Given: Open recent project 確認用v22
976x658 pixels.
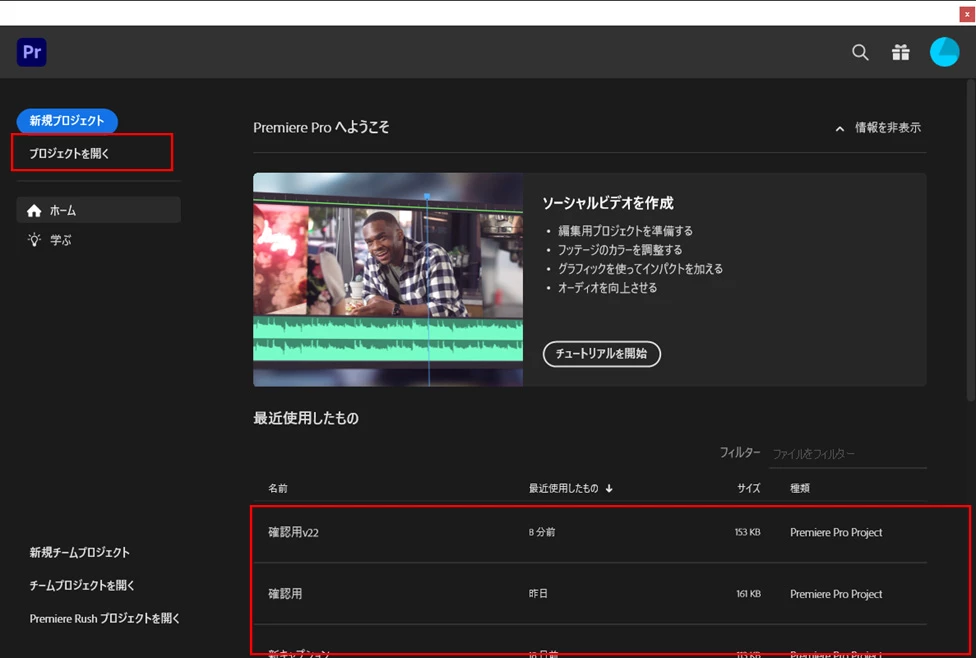Looking at the screenshot, I should coord(590,532).
